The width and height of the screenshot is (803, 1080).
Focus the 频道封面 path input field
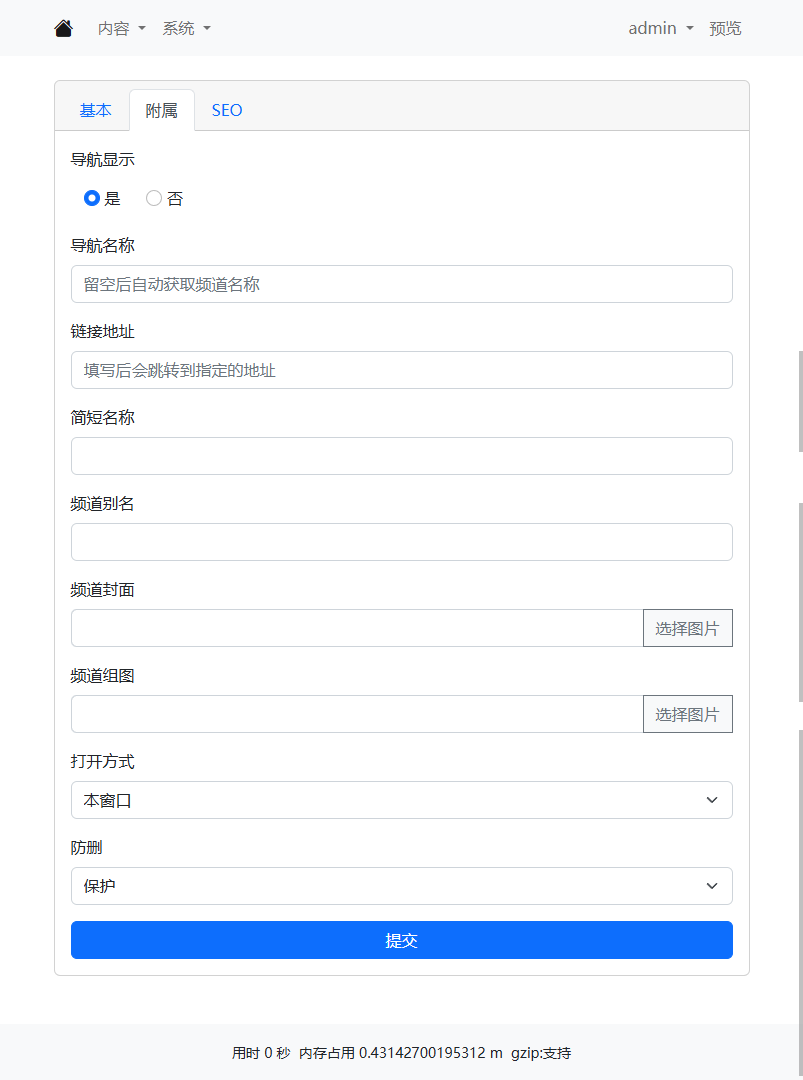tap(357, 628)
